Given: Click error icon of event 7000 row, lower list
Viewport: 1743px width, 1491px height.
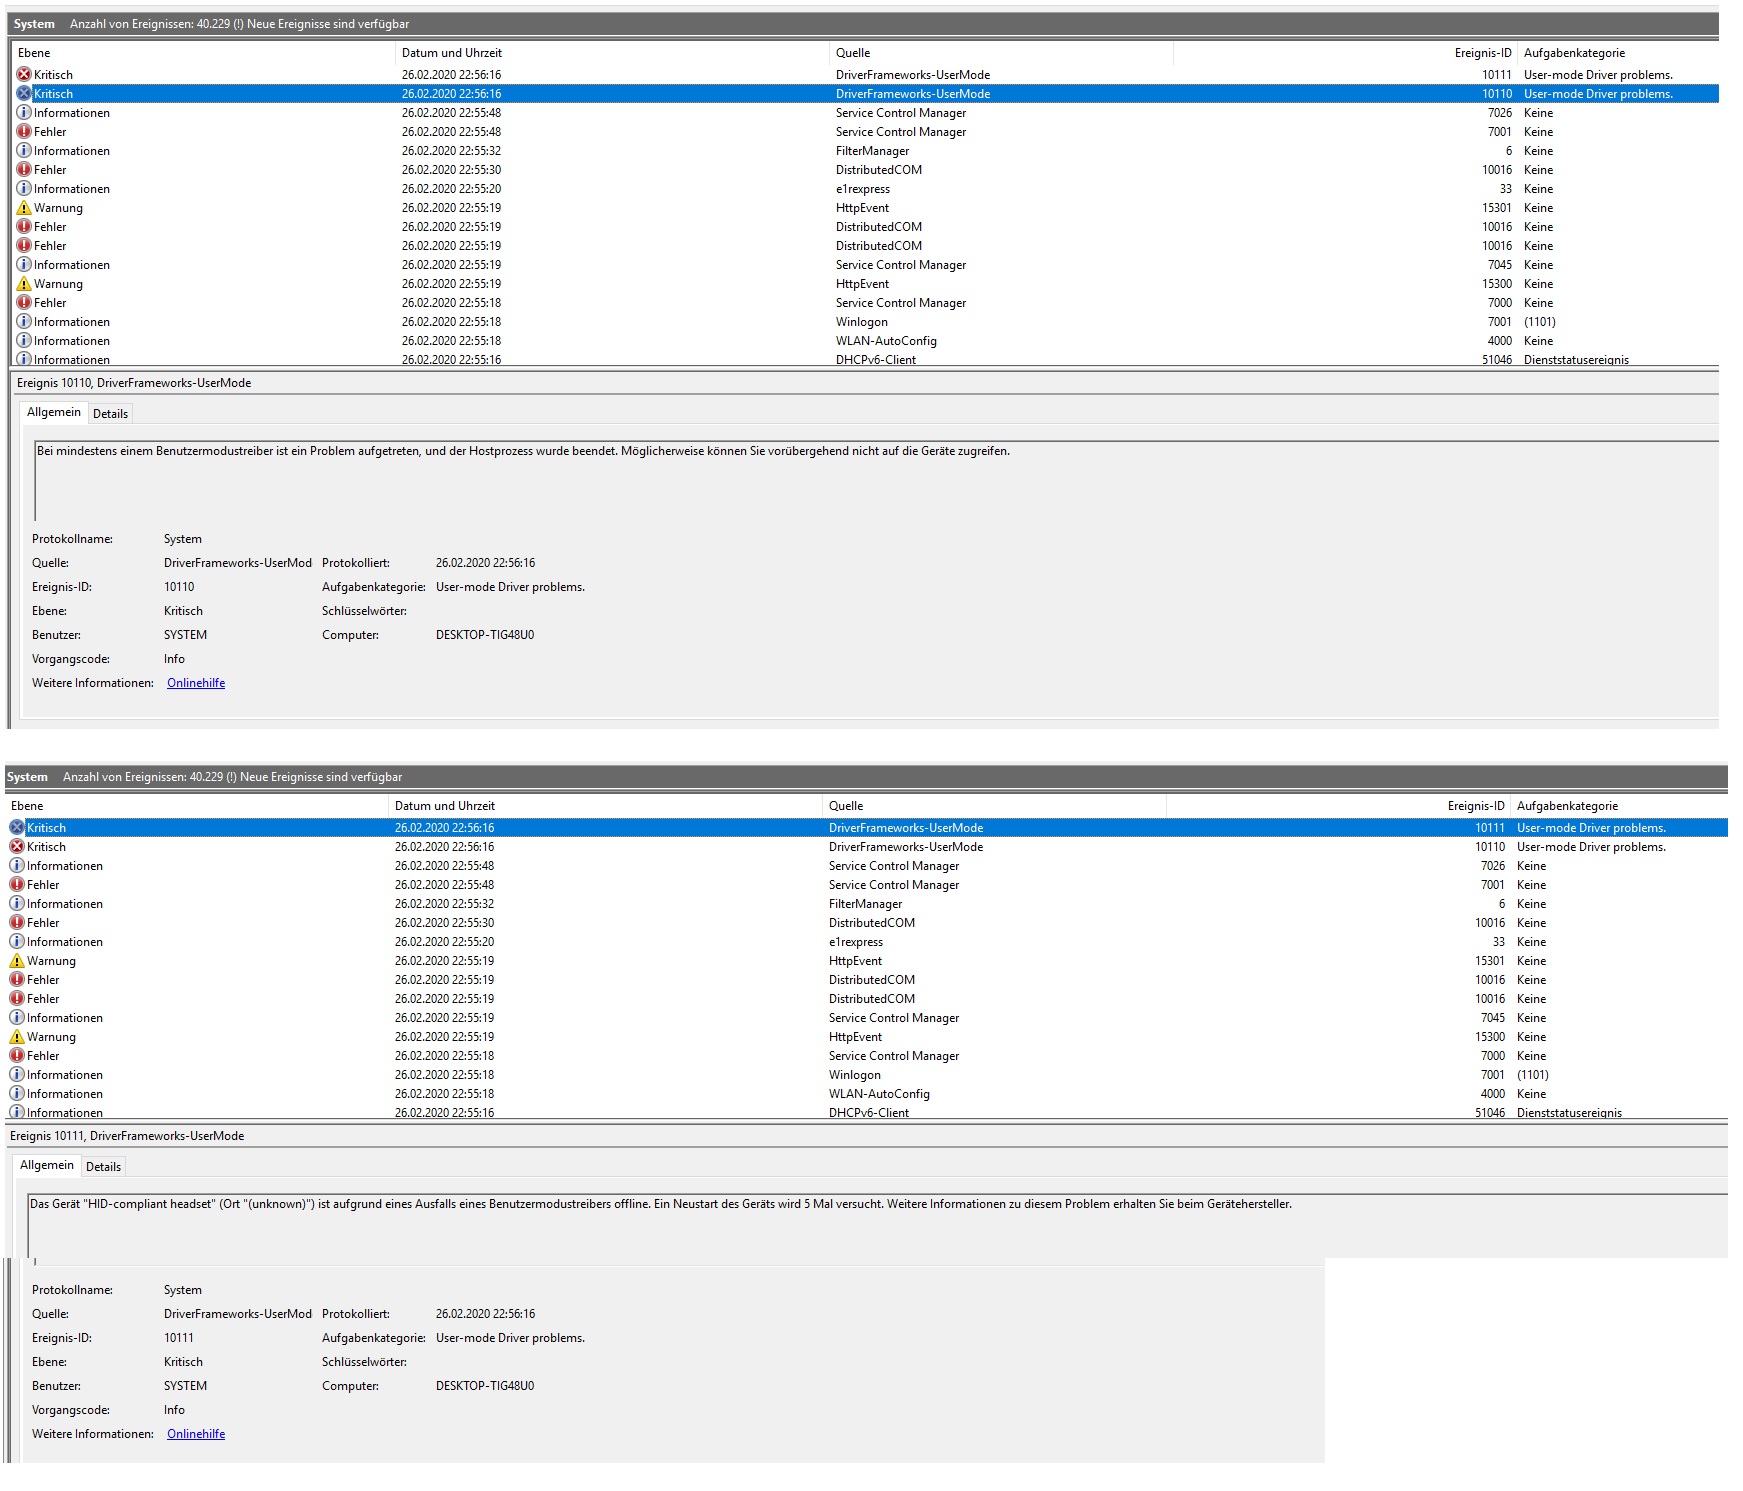Looking at the screenshot, I should [x=17, y=1056].
